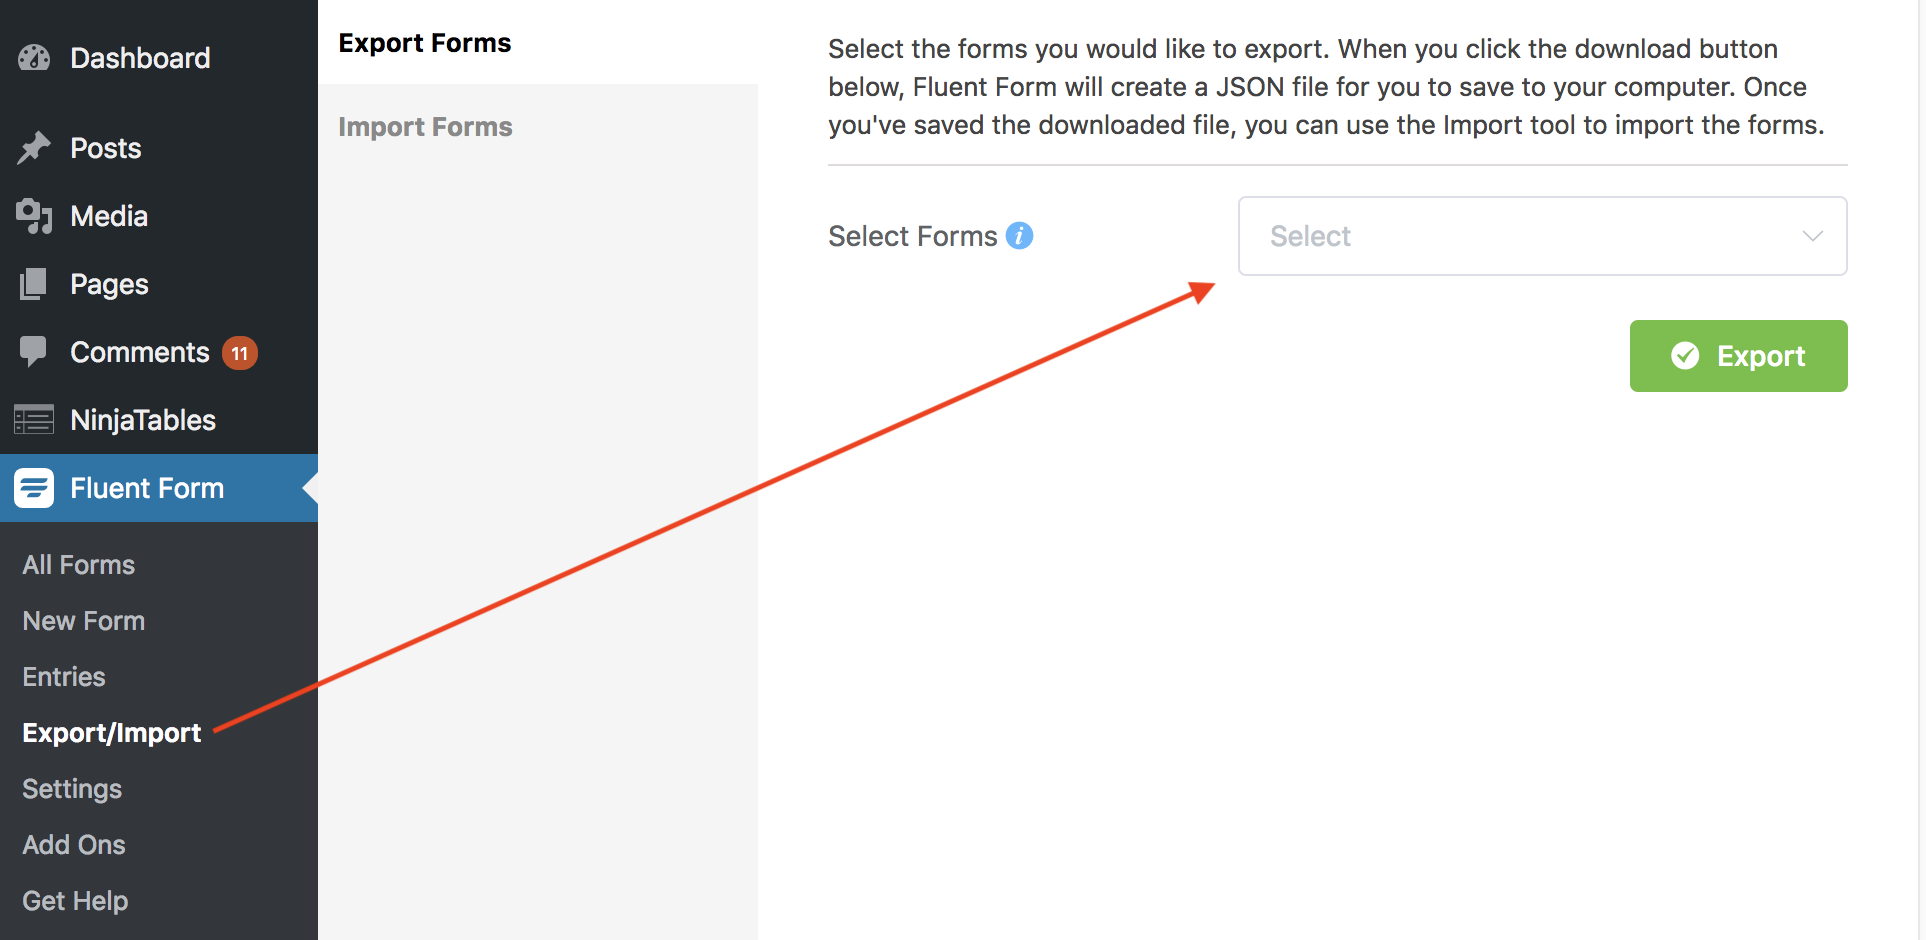
Task: Open the Entries submenu item
Action: point(64,677)
